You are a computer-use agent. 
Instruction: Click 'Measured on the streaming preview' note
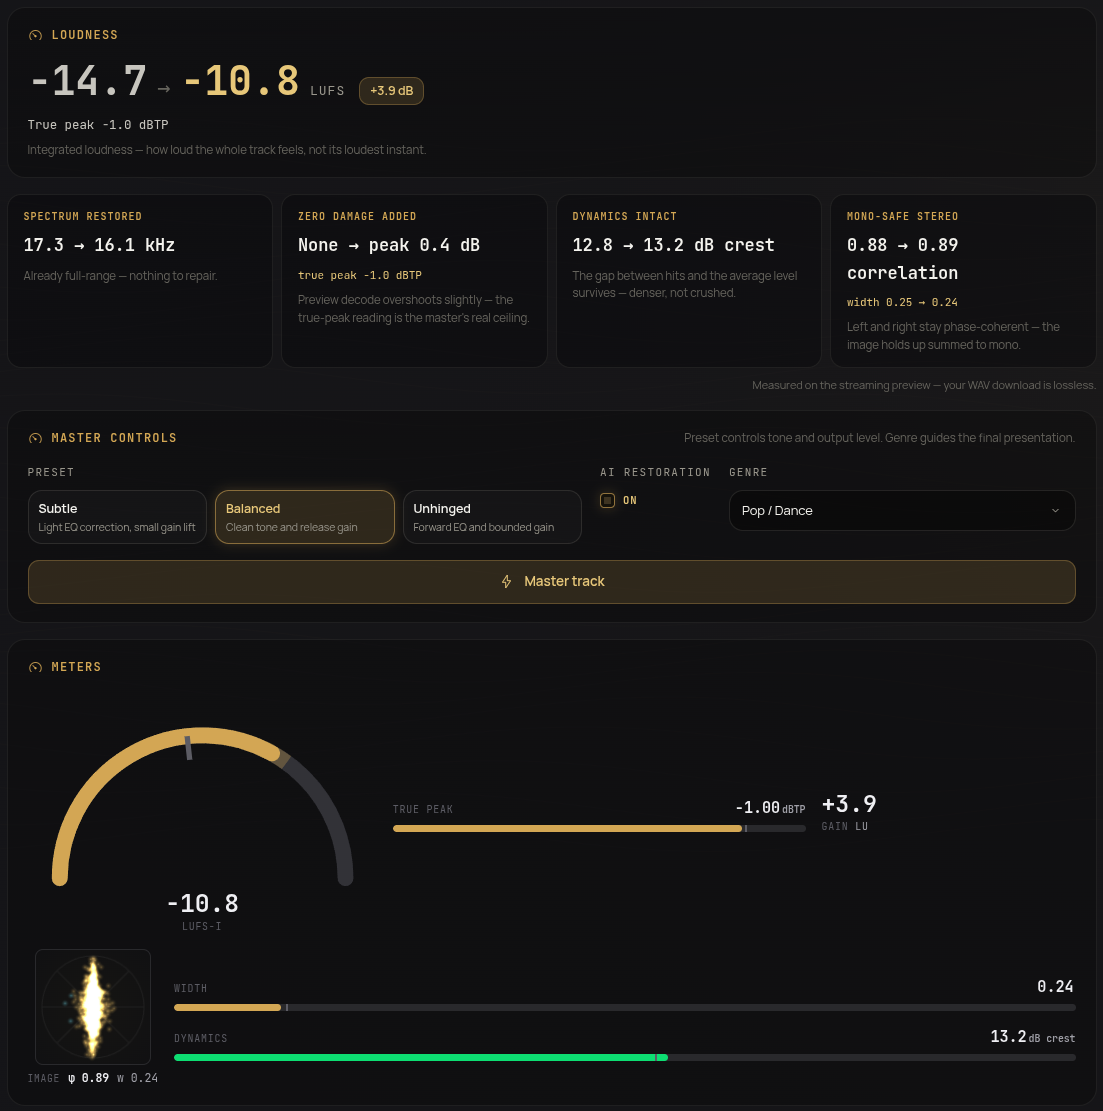coord(924,385)
